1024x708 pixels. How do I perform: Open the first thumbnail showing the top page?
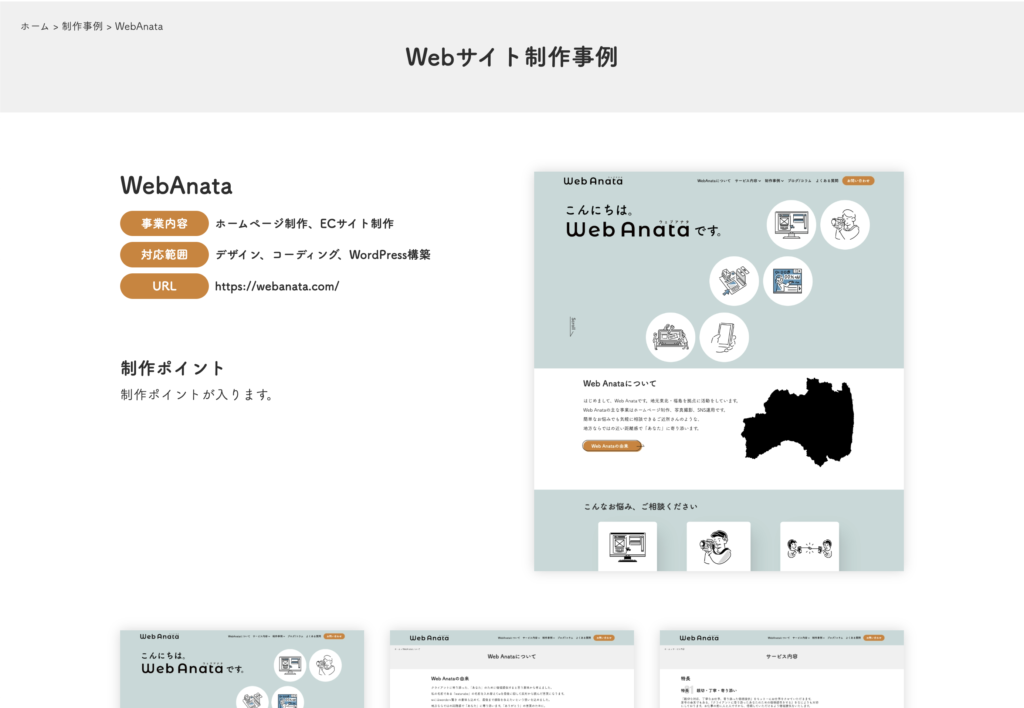point(242,669)
